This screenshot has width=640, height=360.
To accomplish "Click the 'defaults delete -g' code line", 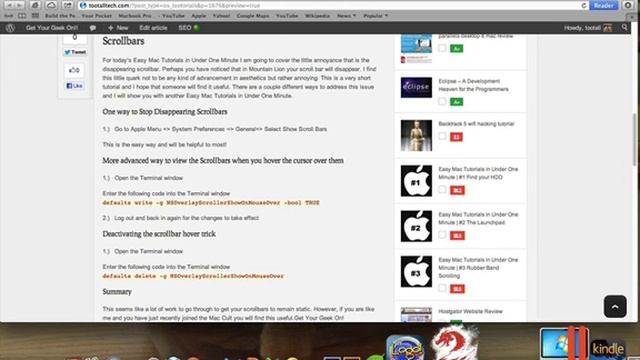I will tap(193, 276).
